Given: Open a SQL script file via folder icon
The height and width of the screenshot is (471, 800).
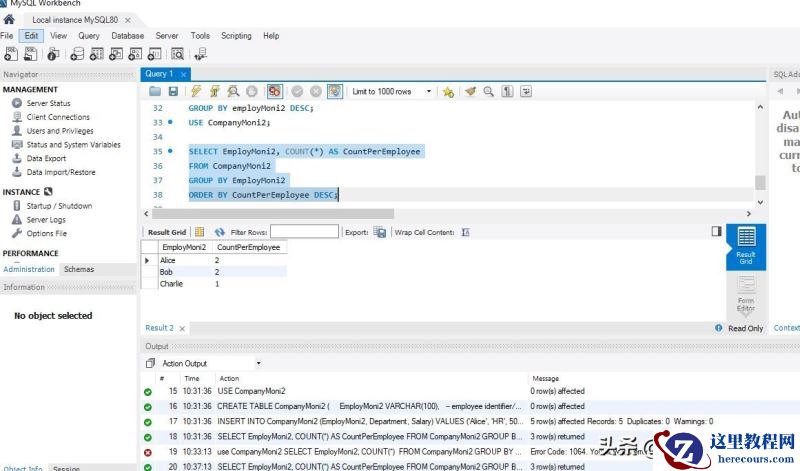Looking at the screenshot, I should (155, 91).
